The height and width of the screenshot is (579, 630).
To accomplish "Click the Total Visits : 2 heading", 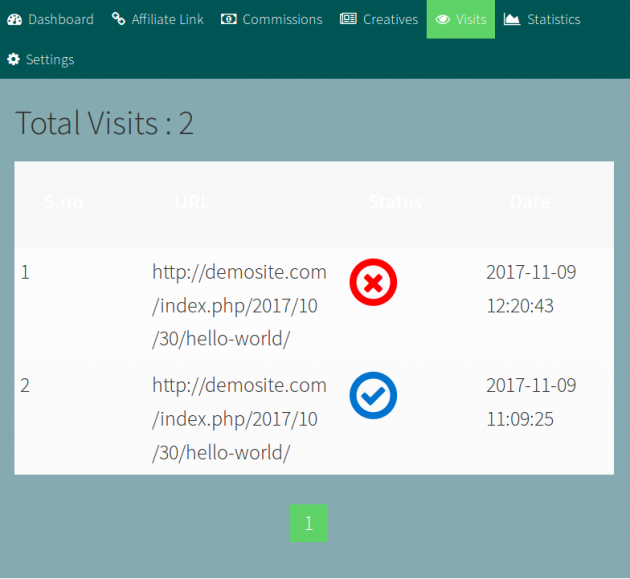I will [104, 123].
